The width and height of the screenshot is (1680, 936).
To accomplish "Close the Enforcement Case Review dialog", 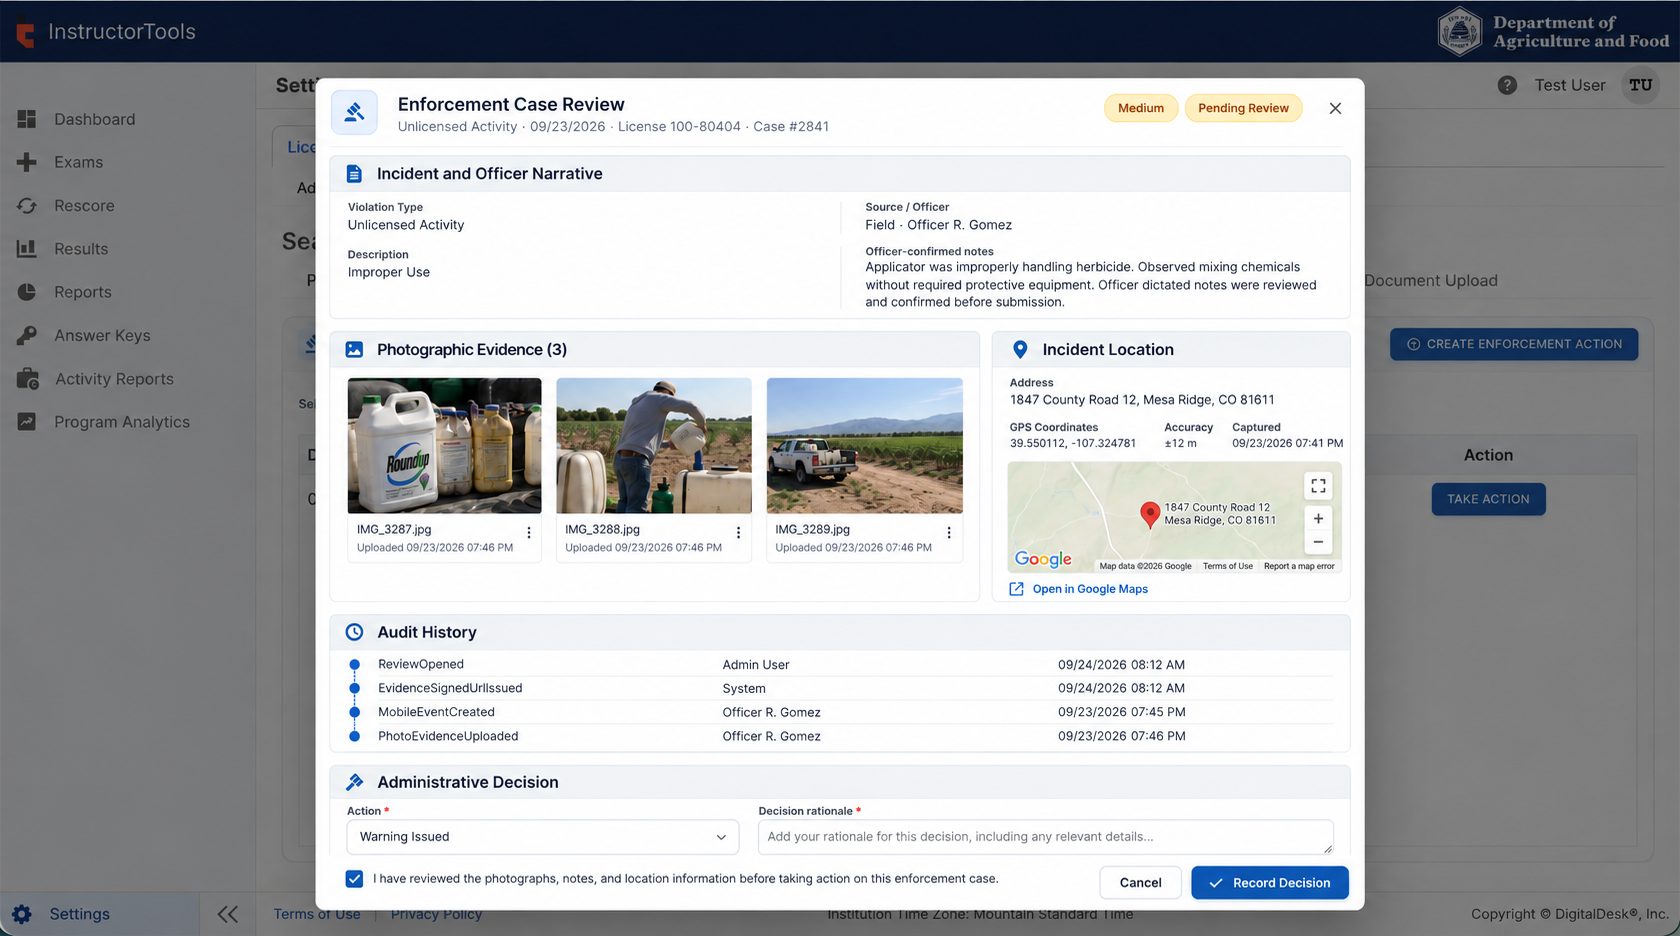I will tap(1335, 108).
